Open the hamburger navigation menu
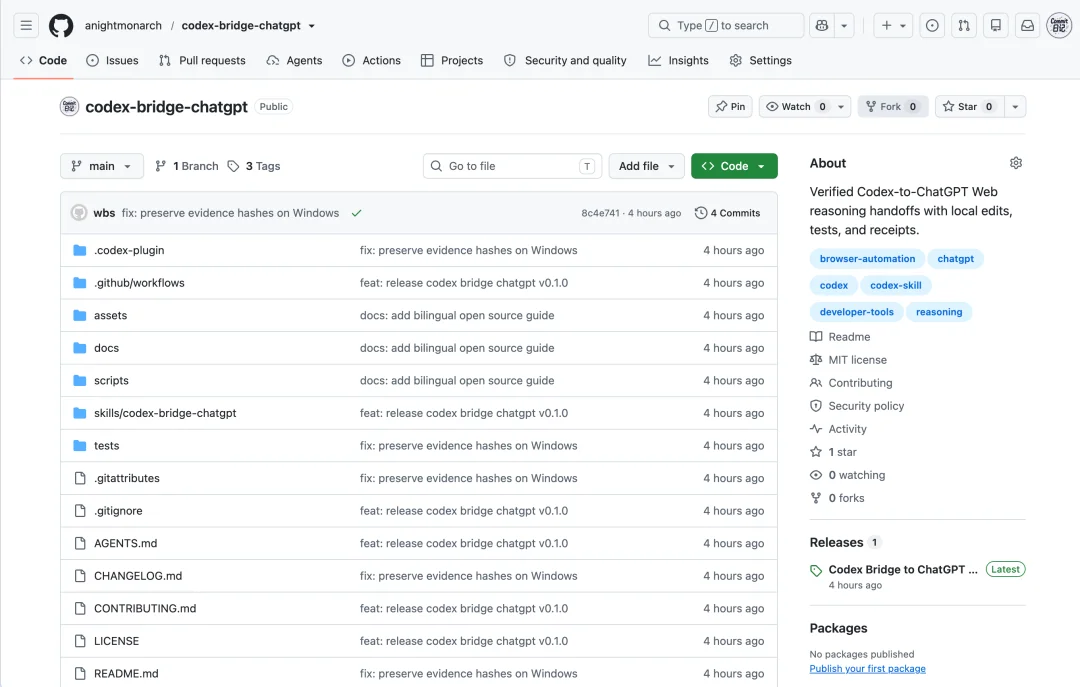Image resolution: width=1080 pixels, height=687 pixels. [x=25, y=25]
